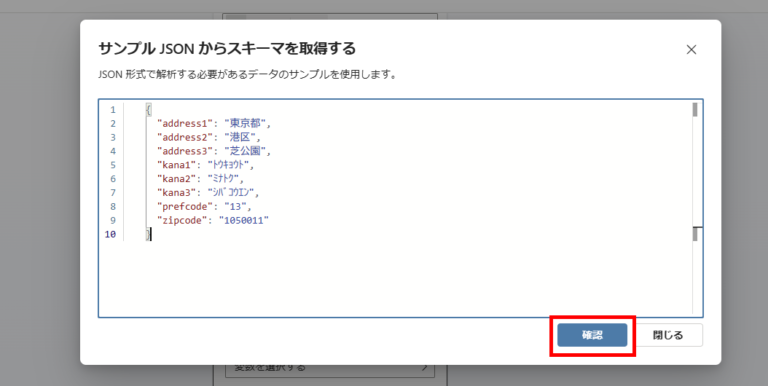Image resolution: width=768 pixels, height=386 pixels.
Task: Click the 確認 button
Action: [x=592, y=335]
